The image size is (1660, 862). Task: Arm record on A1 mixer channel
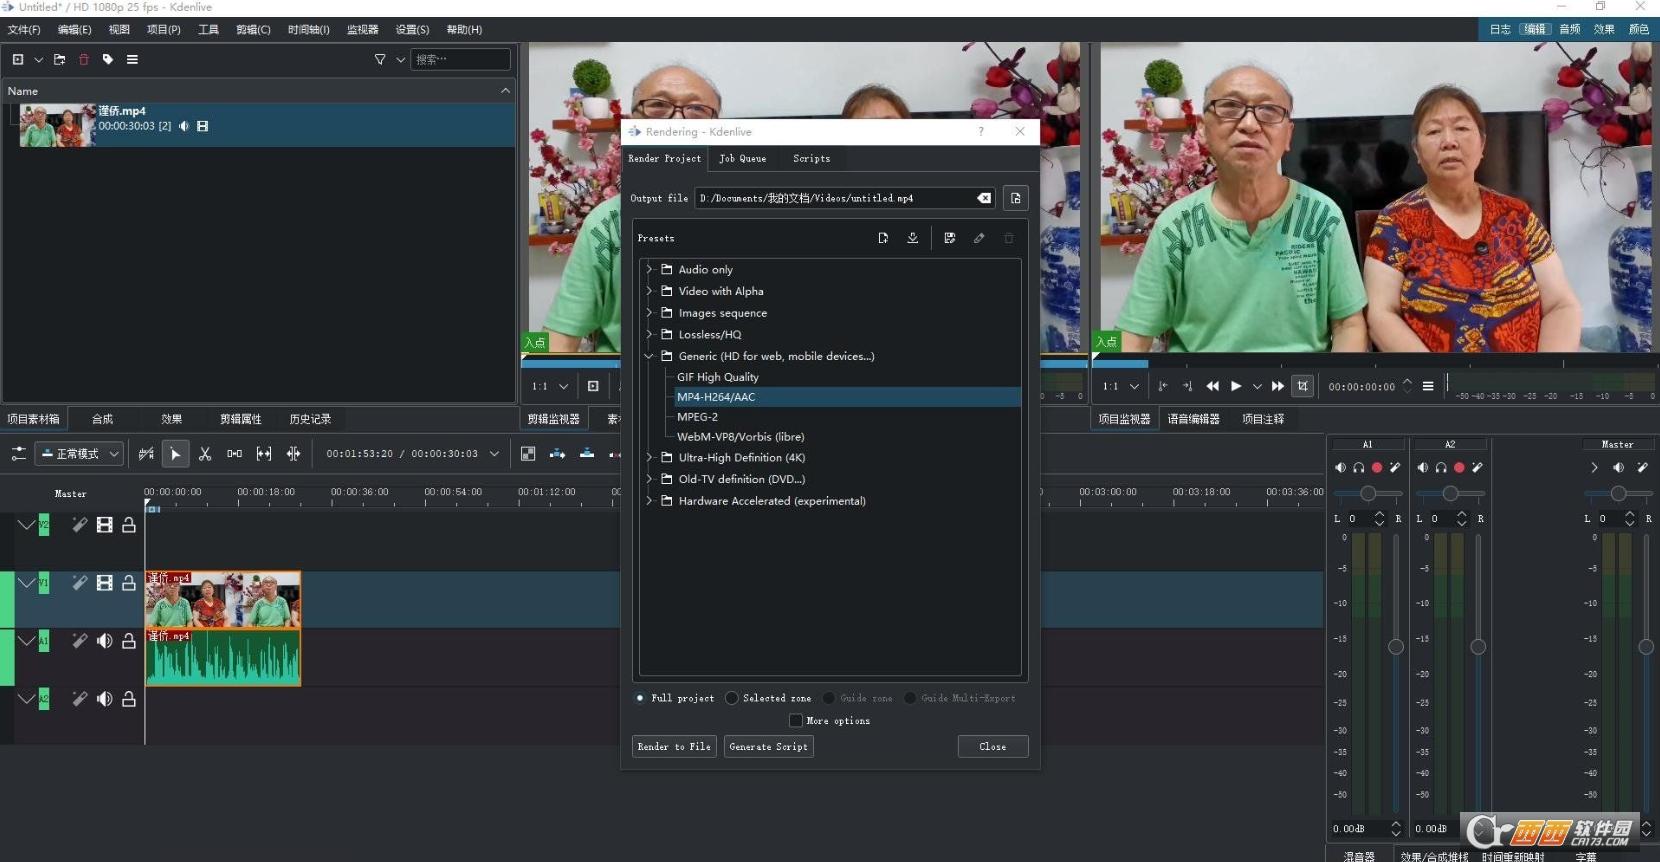pyautogui.click(x=1377, y=467)
